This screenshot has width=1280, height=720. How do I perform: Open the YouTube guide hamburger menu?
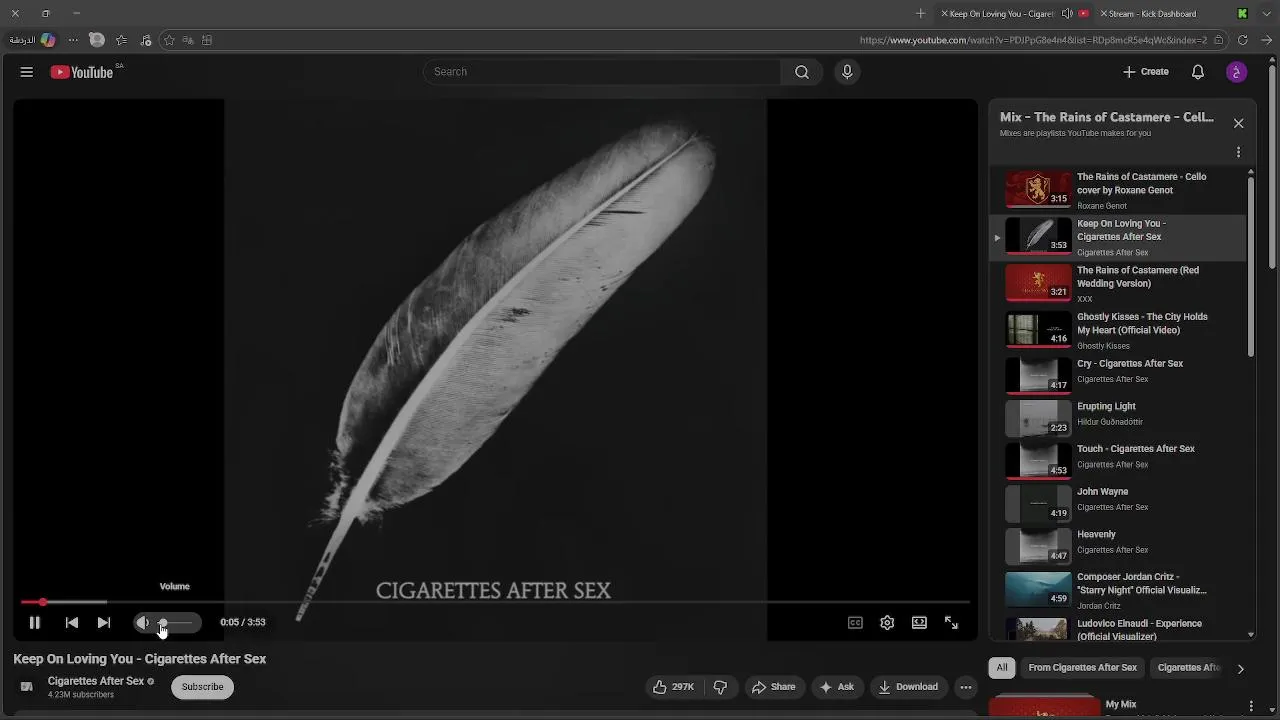27,72
